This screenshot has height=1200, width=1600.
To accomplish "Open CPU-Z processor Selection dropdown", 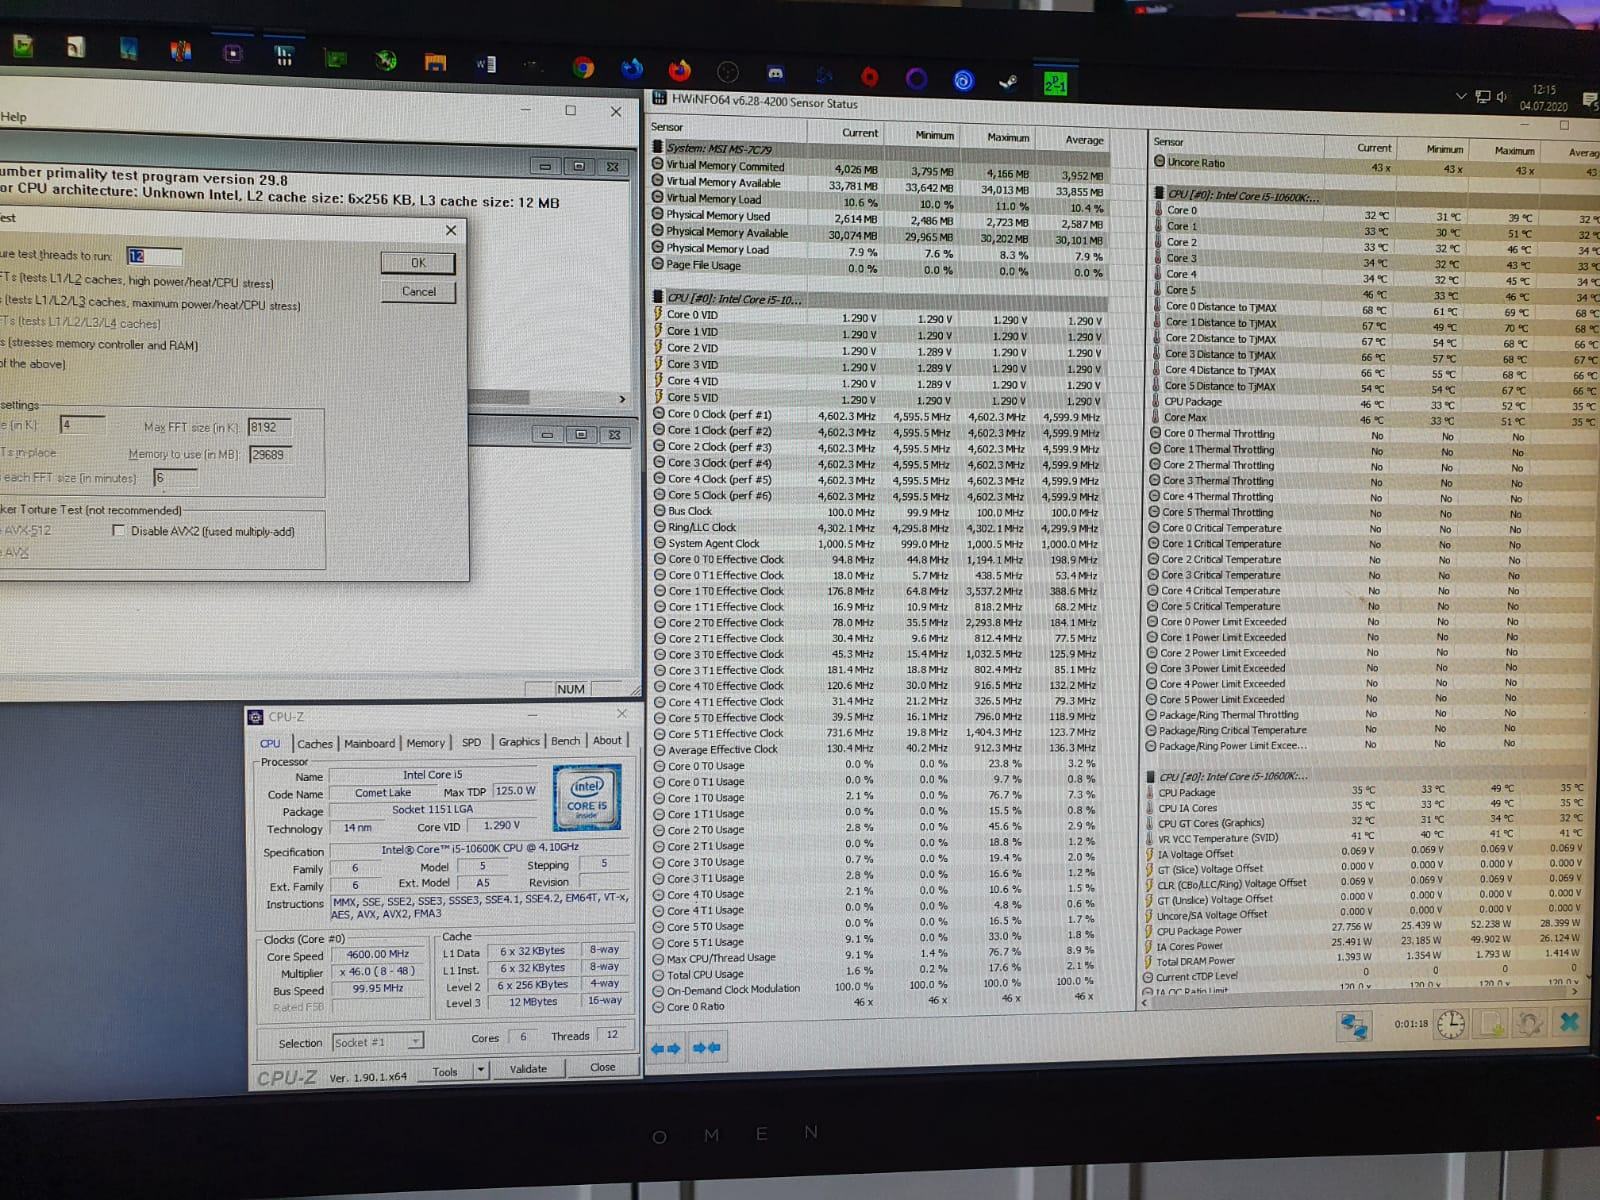I will click(x=378, y=1042).
